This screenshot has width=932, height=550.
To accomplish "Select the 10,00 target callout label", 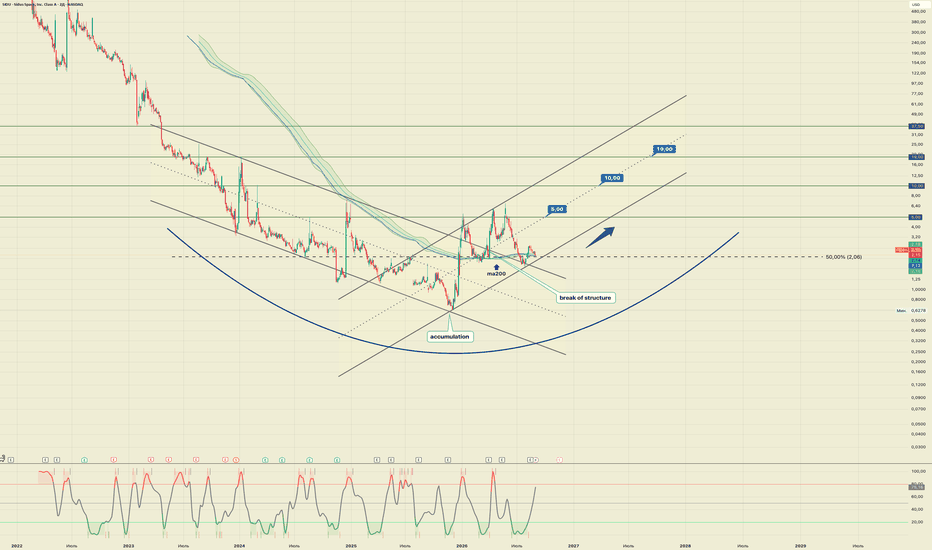I will pos(612,178).
